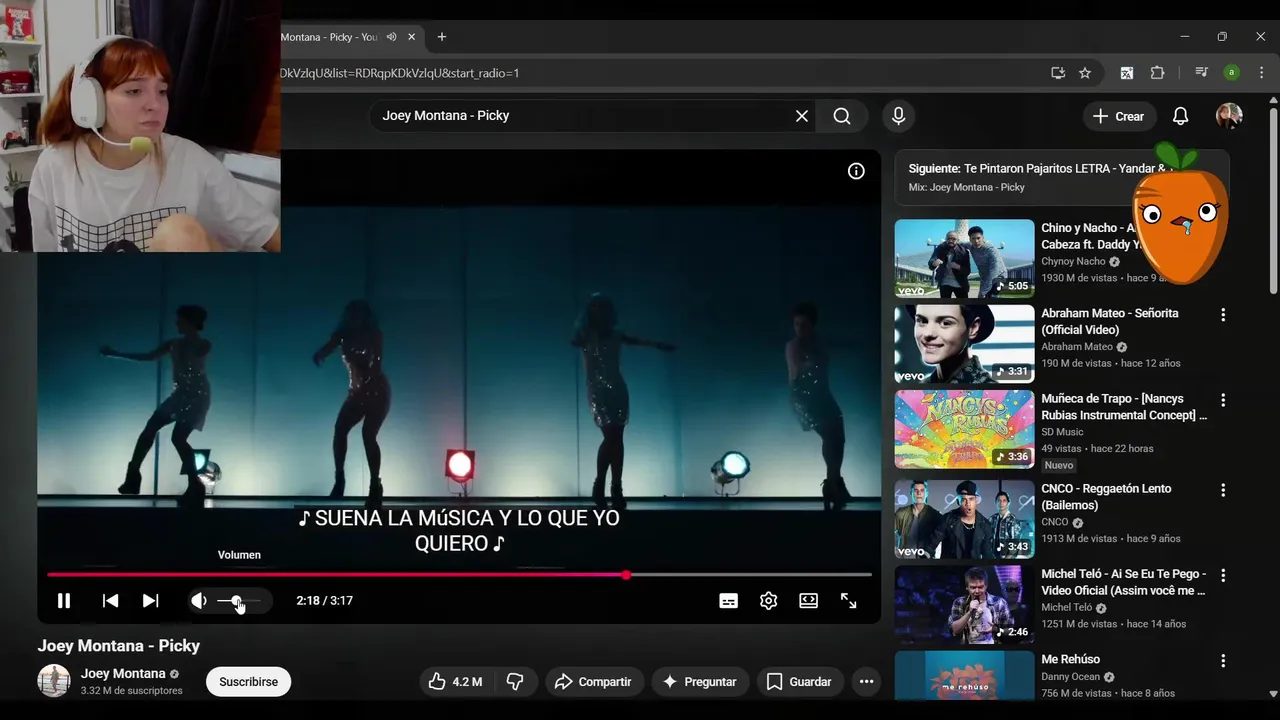Open Chrome profile green avatar
This screenshot has height=720, width=1280.
click(x=1232, y=73)
